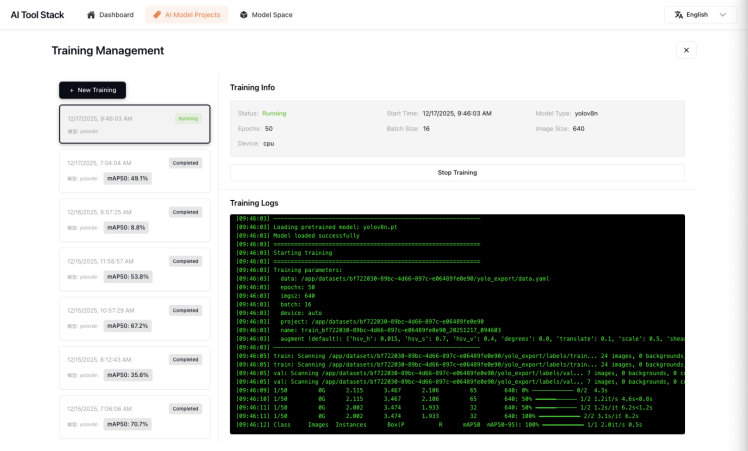Switch to the Dashboard tab
The image size is (748, 451).
click(x=110, y=15)
